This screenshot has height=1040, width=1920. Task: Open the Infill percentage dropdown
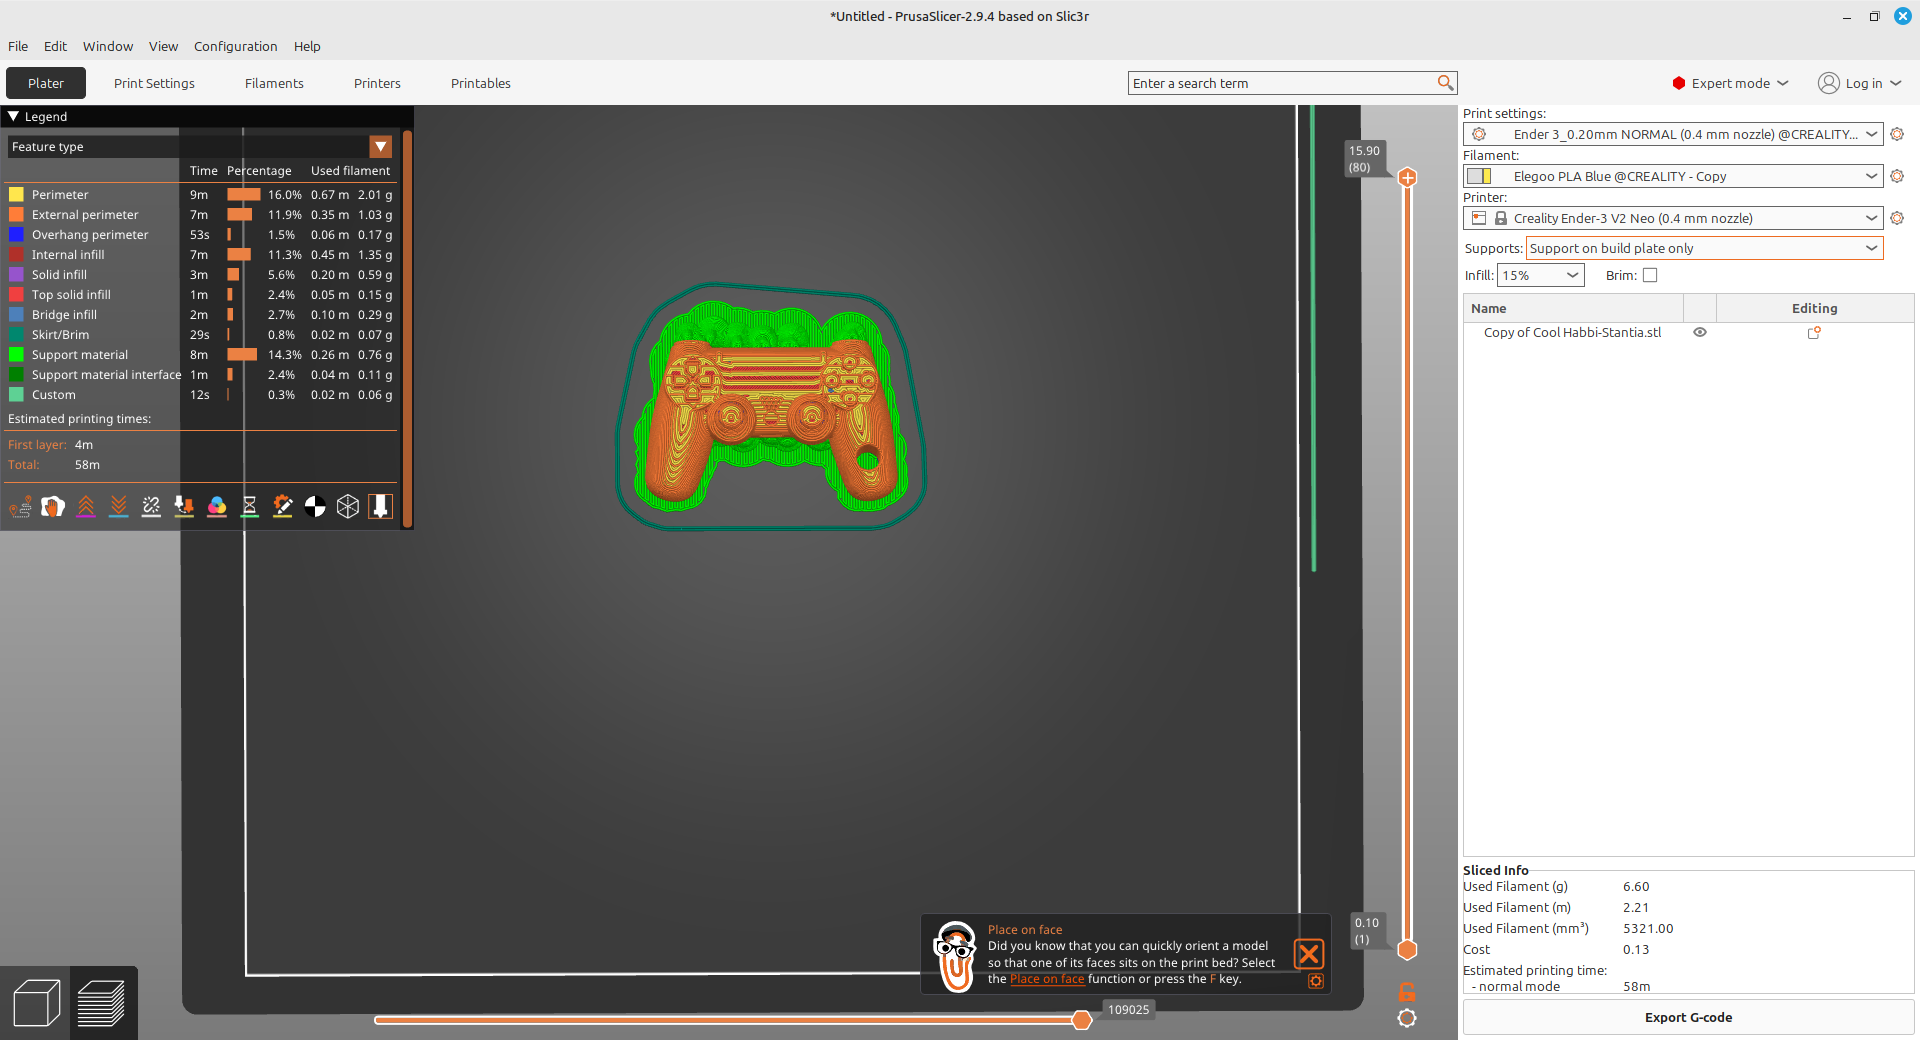pos(1540,275)
